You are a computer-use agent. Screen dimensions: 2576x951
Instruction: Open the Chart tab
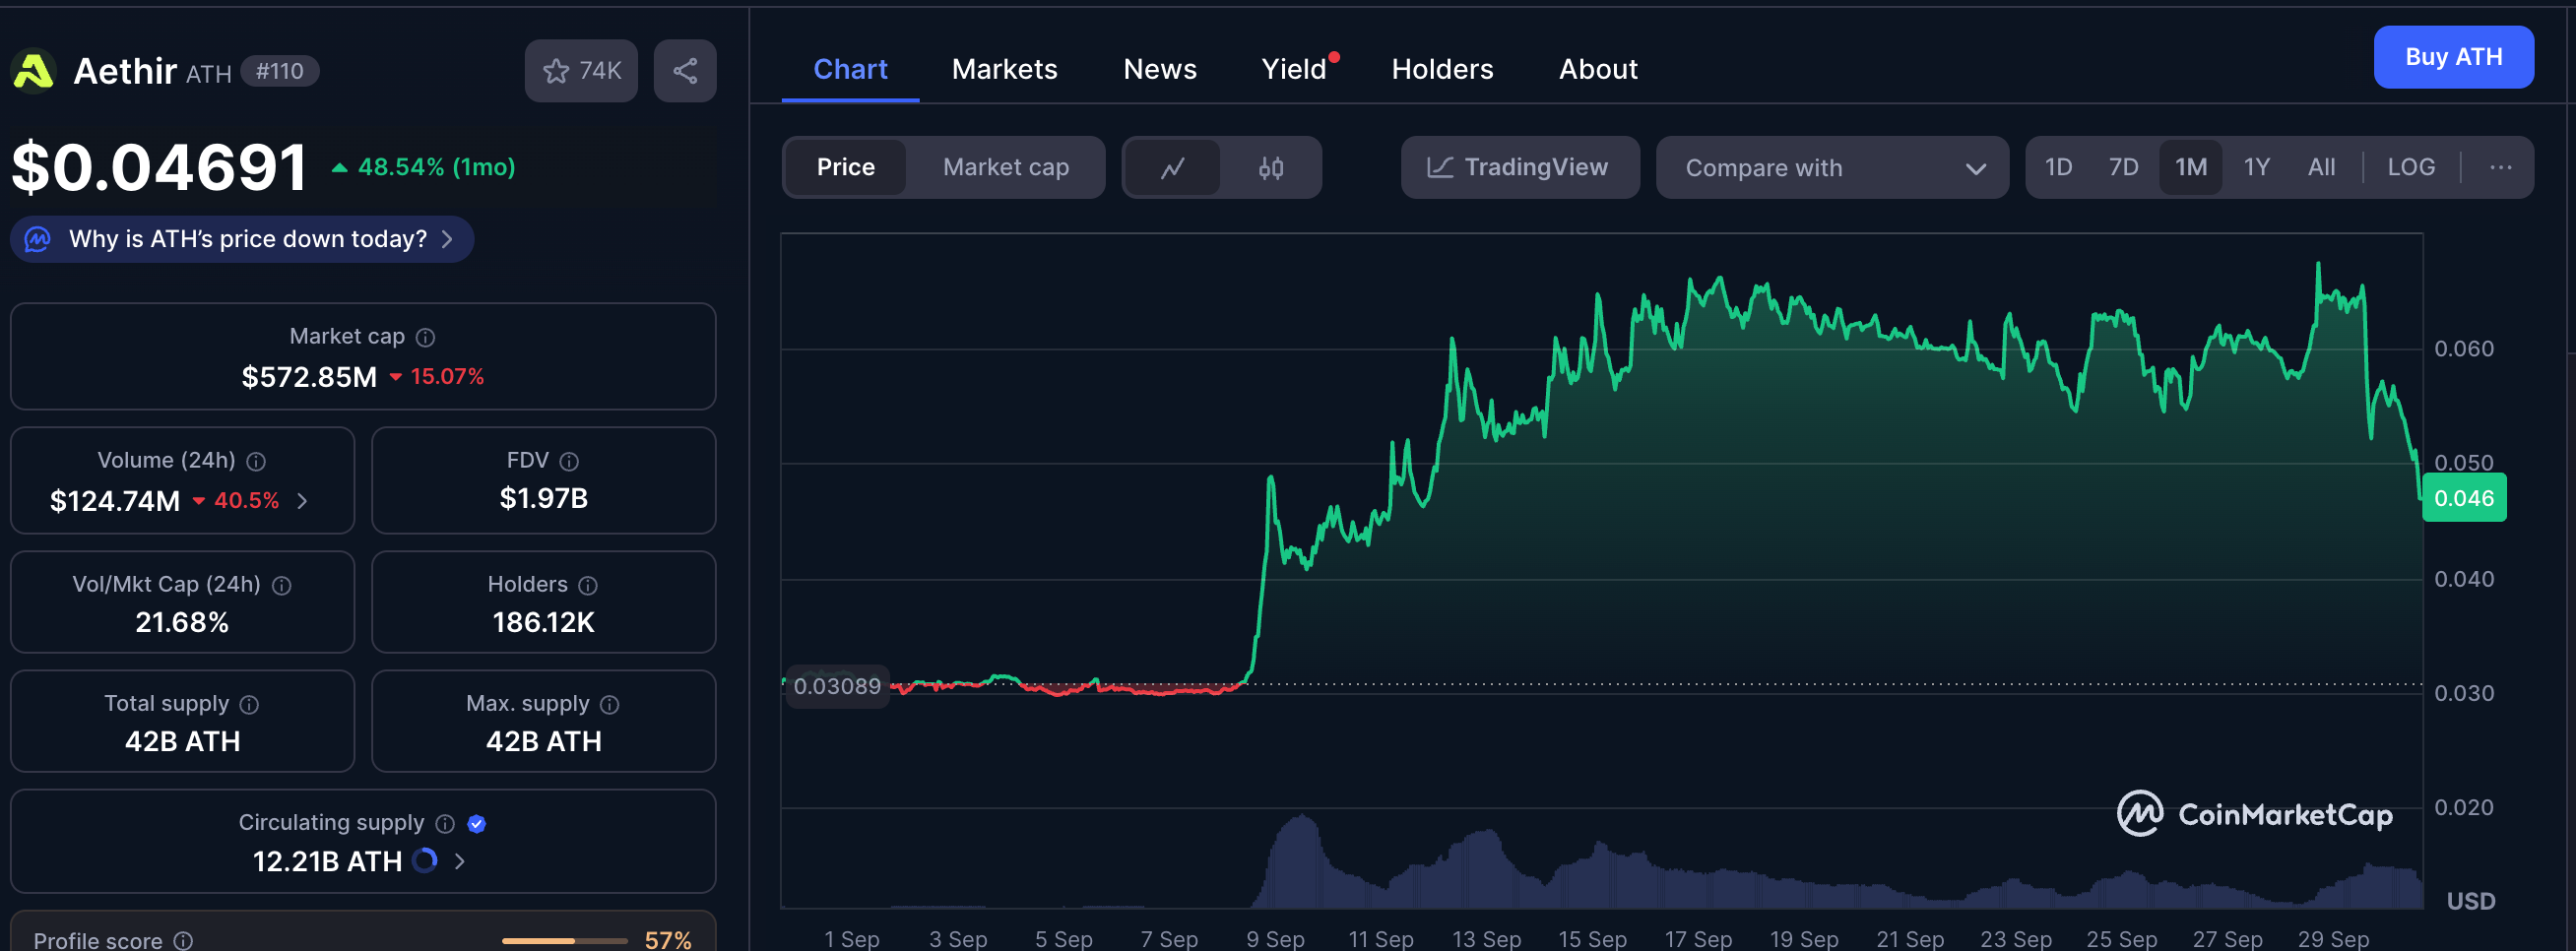click(850, 69)
